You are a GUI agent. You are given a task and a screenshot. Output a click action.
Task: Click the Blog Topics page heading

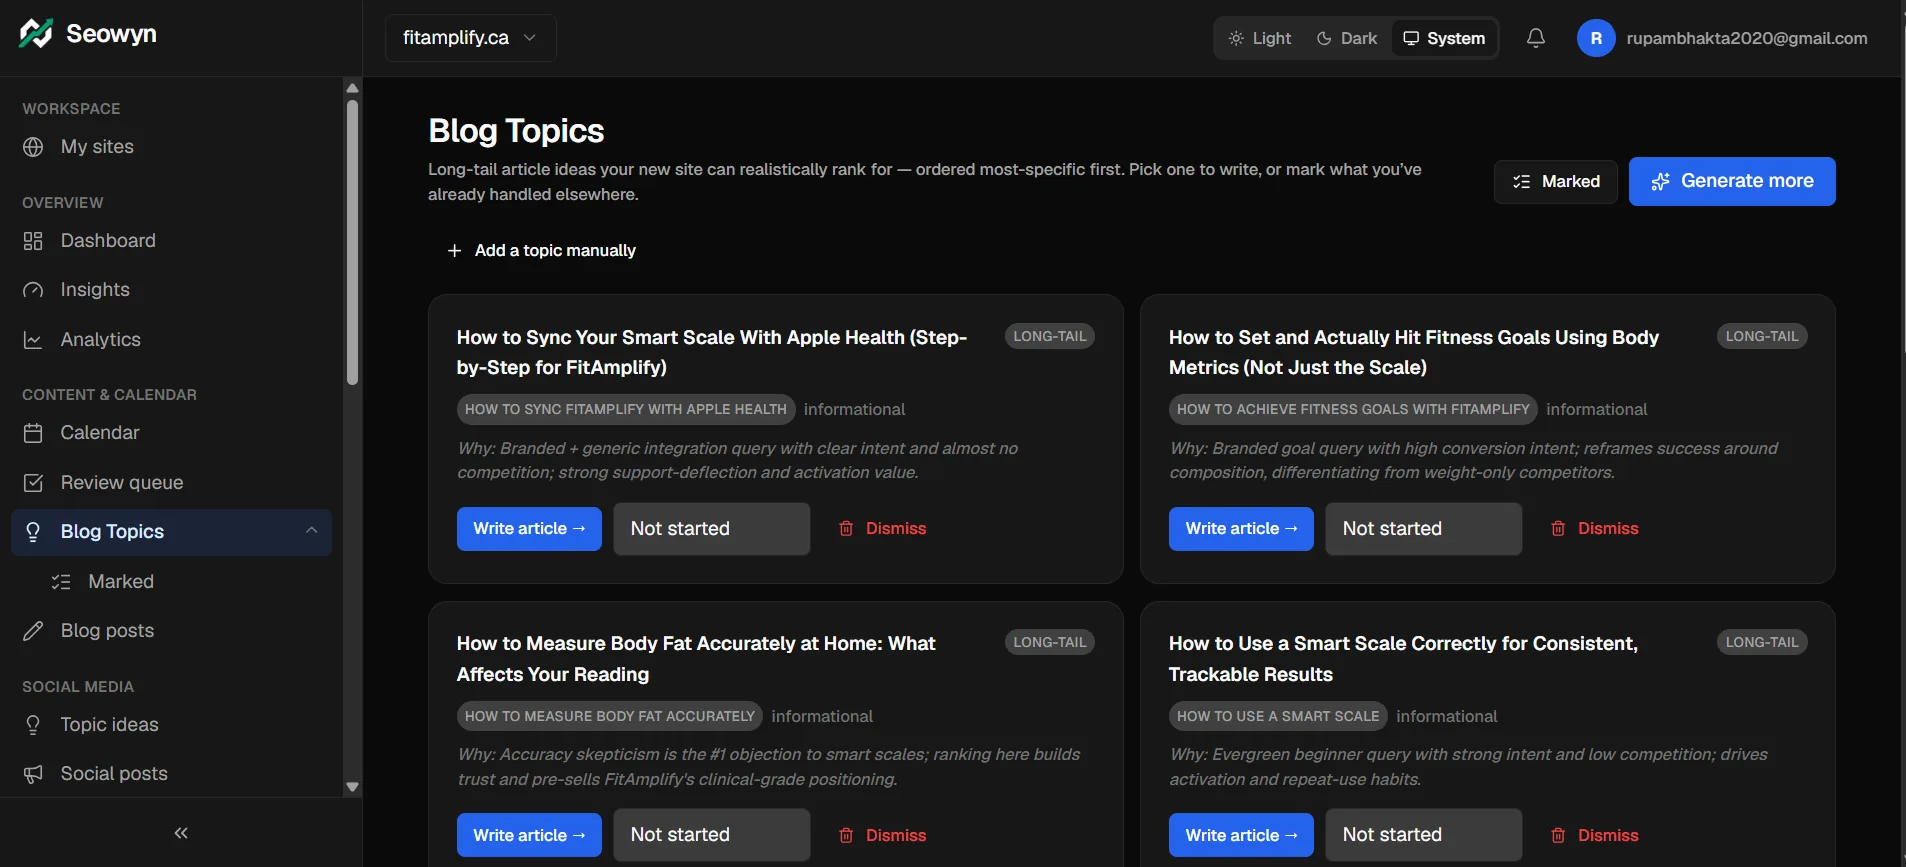coord(516,131)
